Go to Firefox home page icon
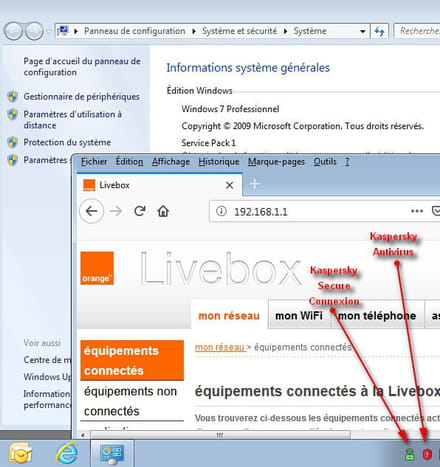The image size is (440, 467). [x=163, y=211]
